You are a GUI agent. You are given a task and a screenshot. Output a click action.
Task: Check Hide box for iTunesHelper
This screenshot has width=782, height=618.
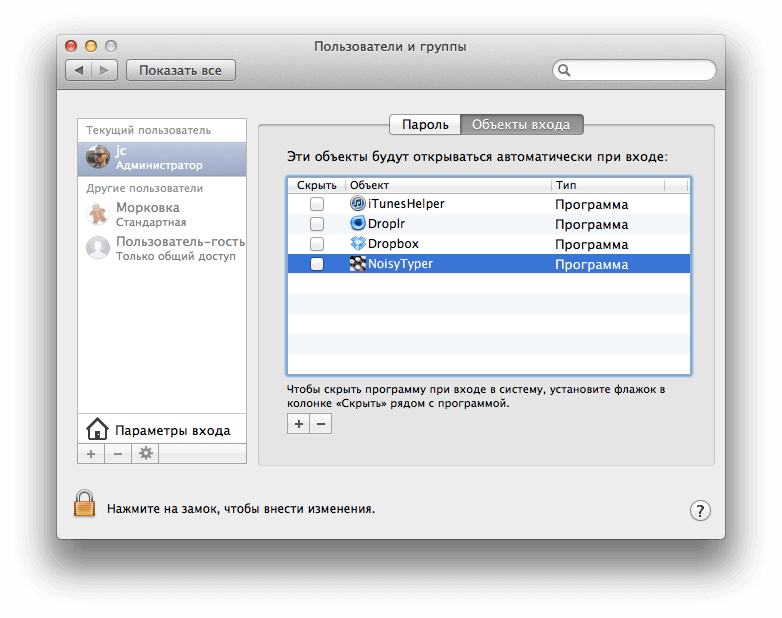(x=317, y=204)
